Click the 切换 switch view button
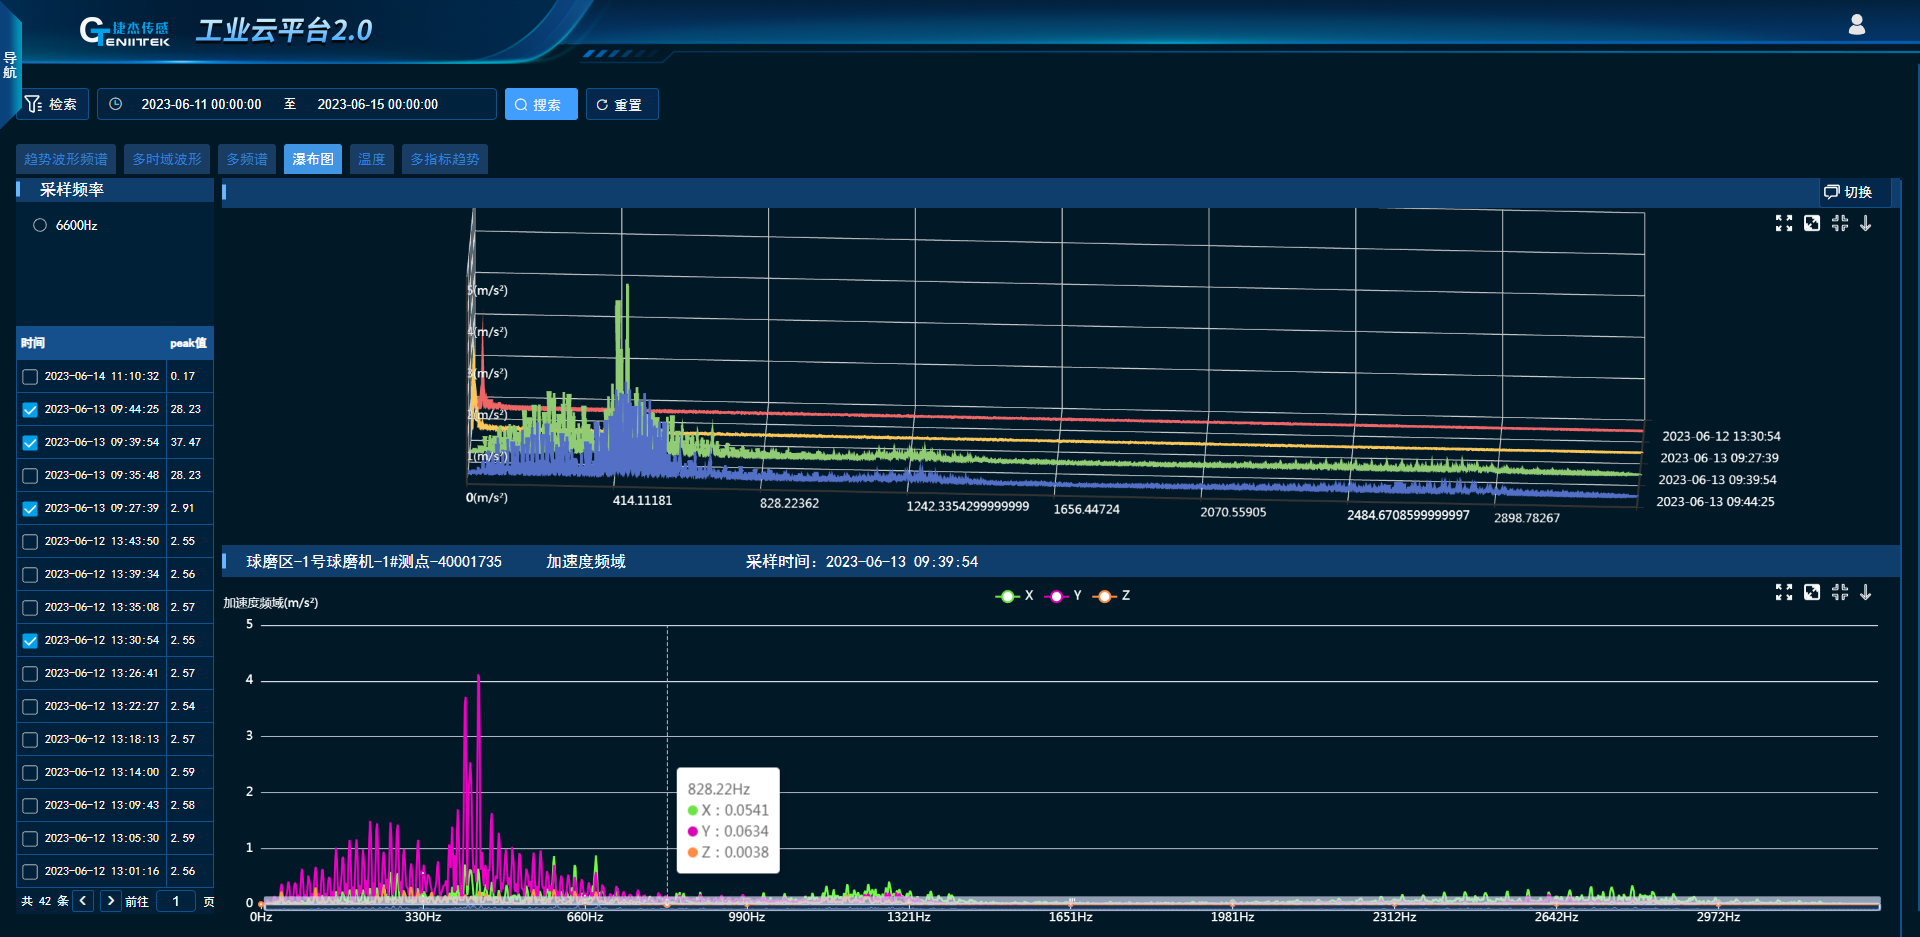The image size is (1920, 937). (1847, 192)
